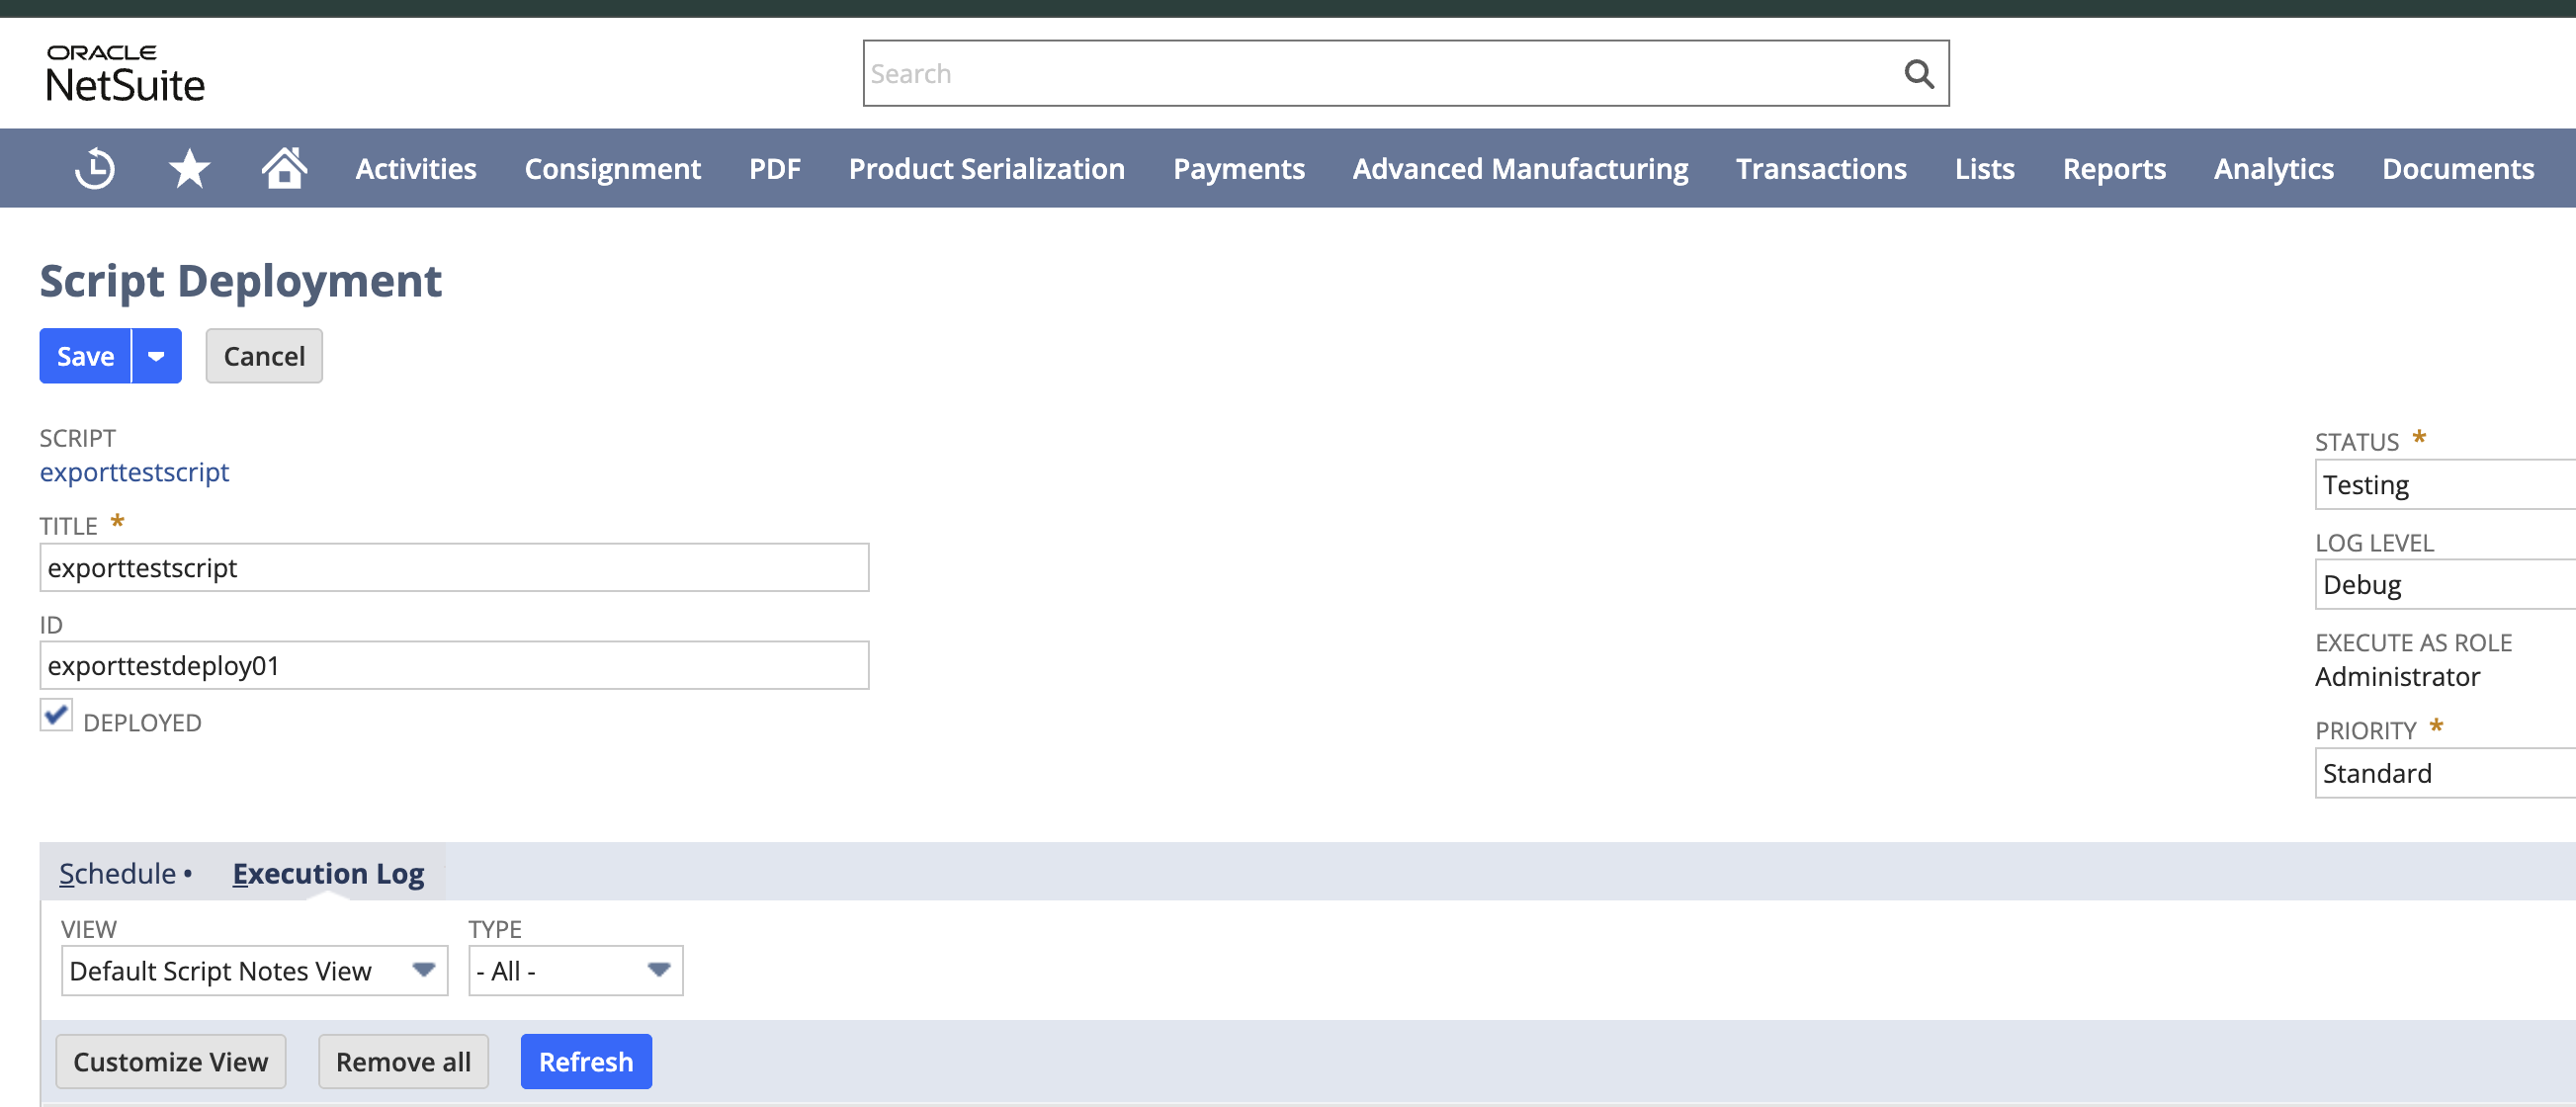2576x1107 pixels.
Task: Open the PDF menu
Action: [775, 168]
